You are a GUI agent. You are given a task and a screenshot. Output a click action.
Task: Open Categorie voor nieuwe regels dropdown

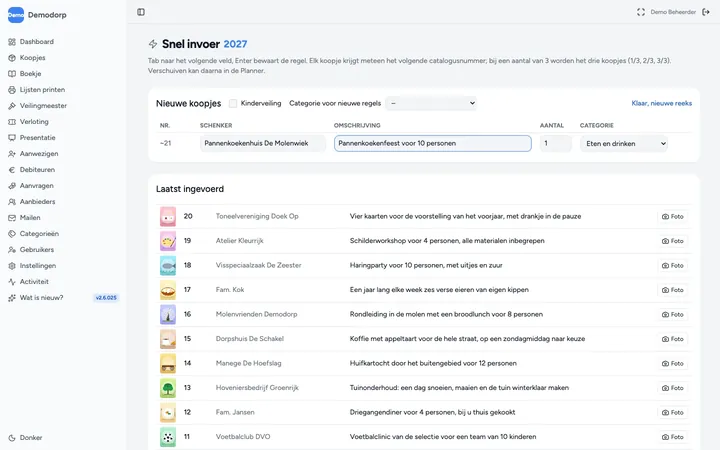tap(431, 103)
